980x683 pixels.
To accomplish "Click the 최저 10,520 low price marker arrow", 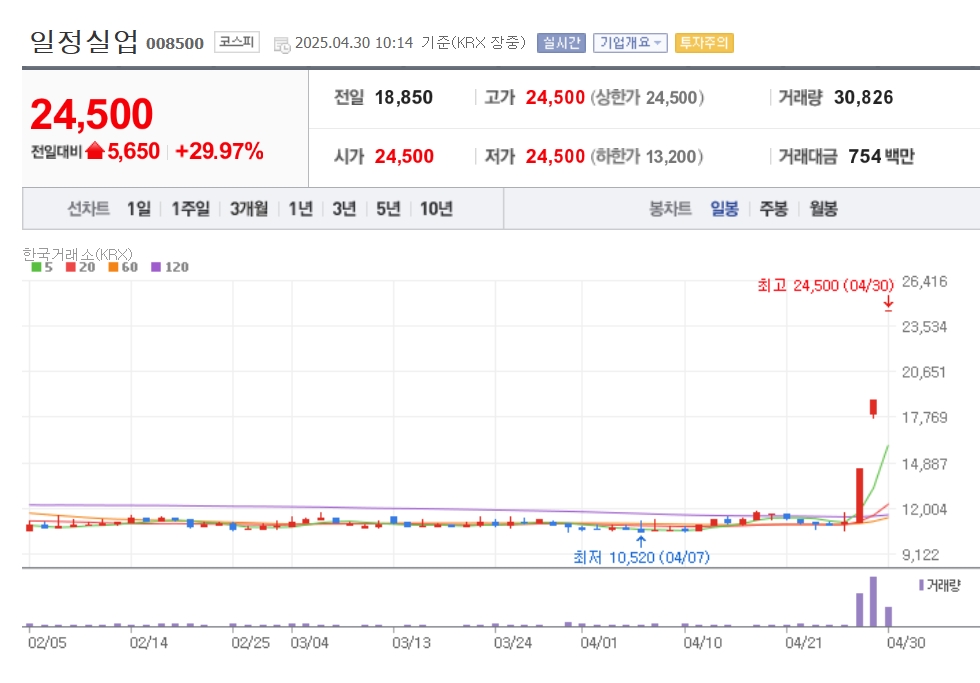I will [x=641, y=541].
